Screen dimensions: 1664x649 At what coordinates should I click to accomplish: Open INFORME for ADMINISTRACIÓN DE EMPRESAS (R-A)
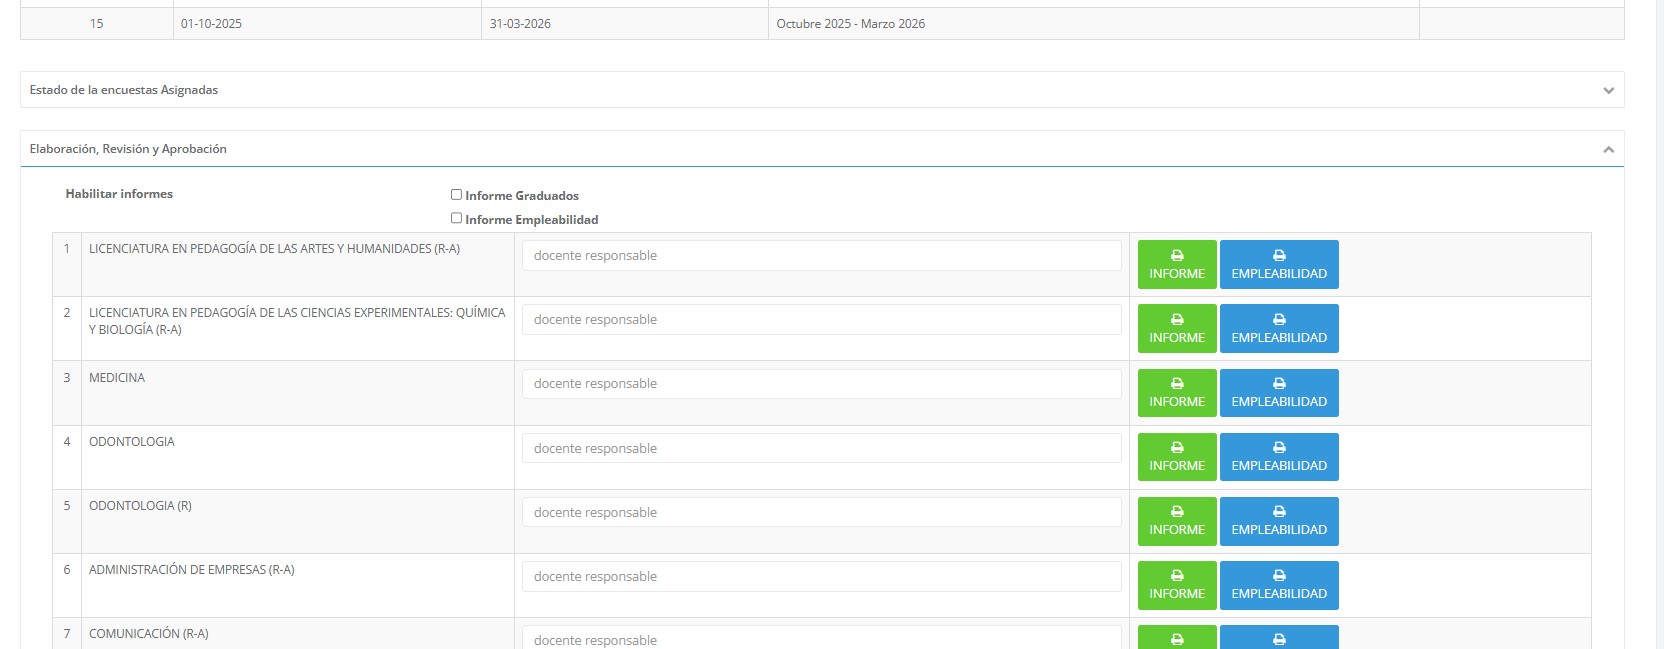tap(1177, 585)
